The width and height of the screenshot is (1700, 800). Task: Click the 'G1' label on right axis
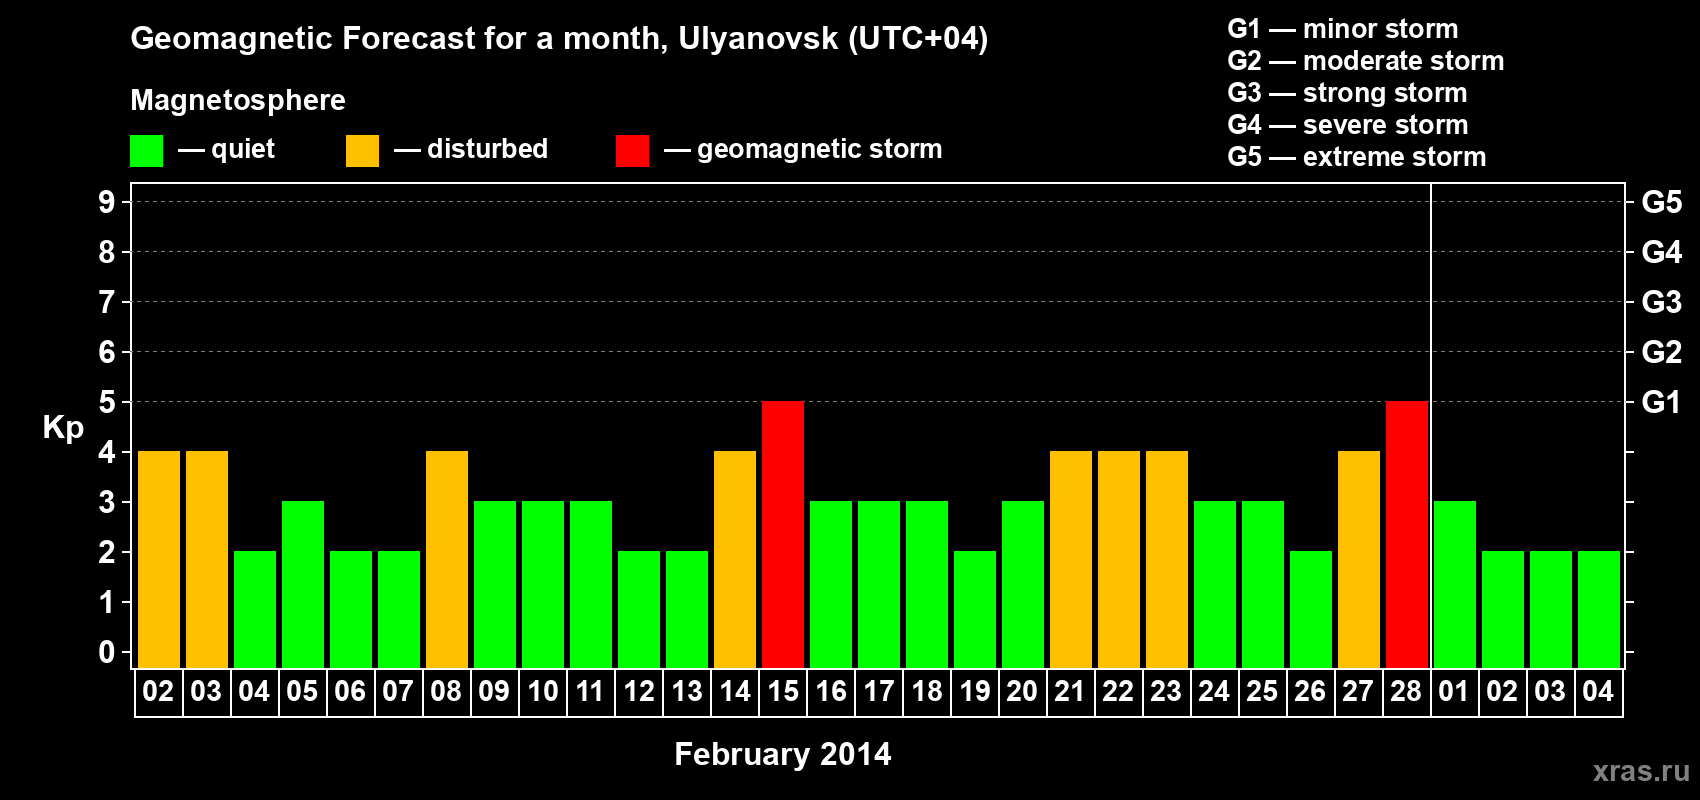pyautogui.click(x=1662, y=402)
